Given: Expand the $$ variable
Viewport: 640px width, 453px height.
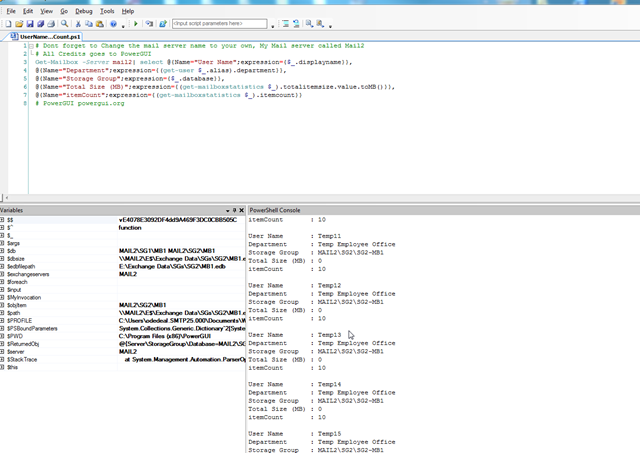Looking at the screenshot, I should [x=2, y=220].
